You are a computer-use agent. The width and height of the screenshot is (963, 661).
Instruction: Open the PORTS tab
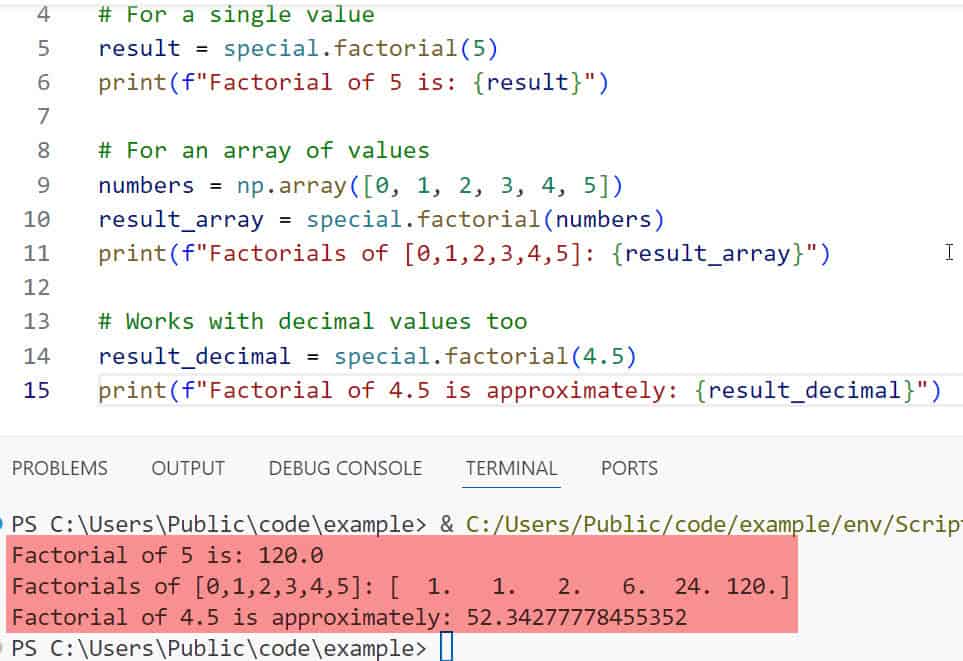(629, 468)
